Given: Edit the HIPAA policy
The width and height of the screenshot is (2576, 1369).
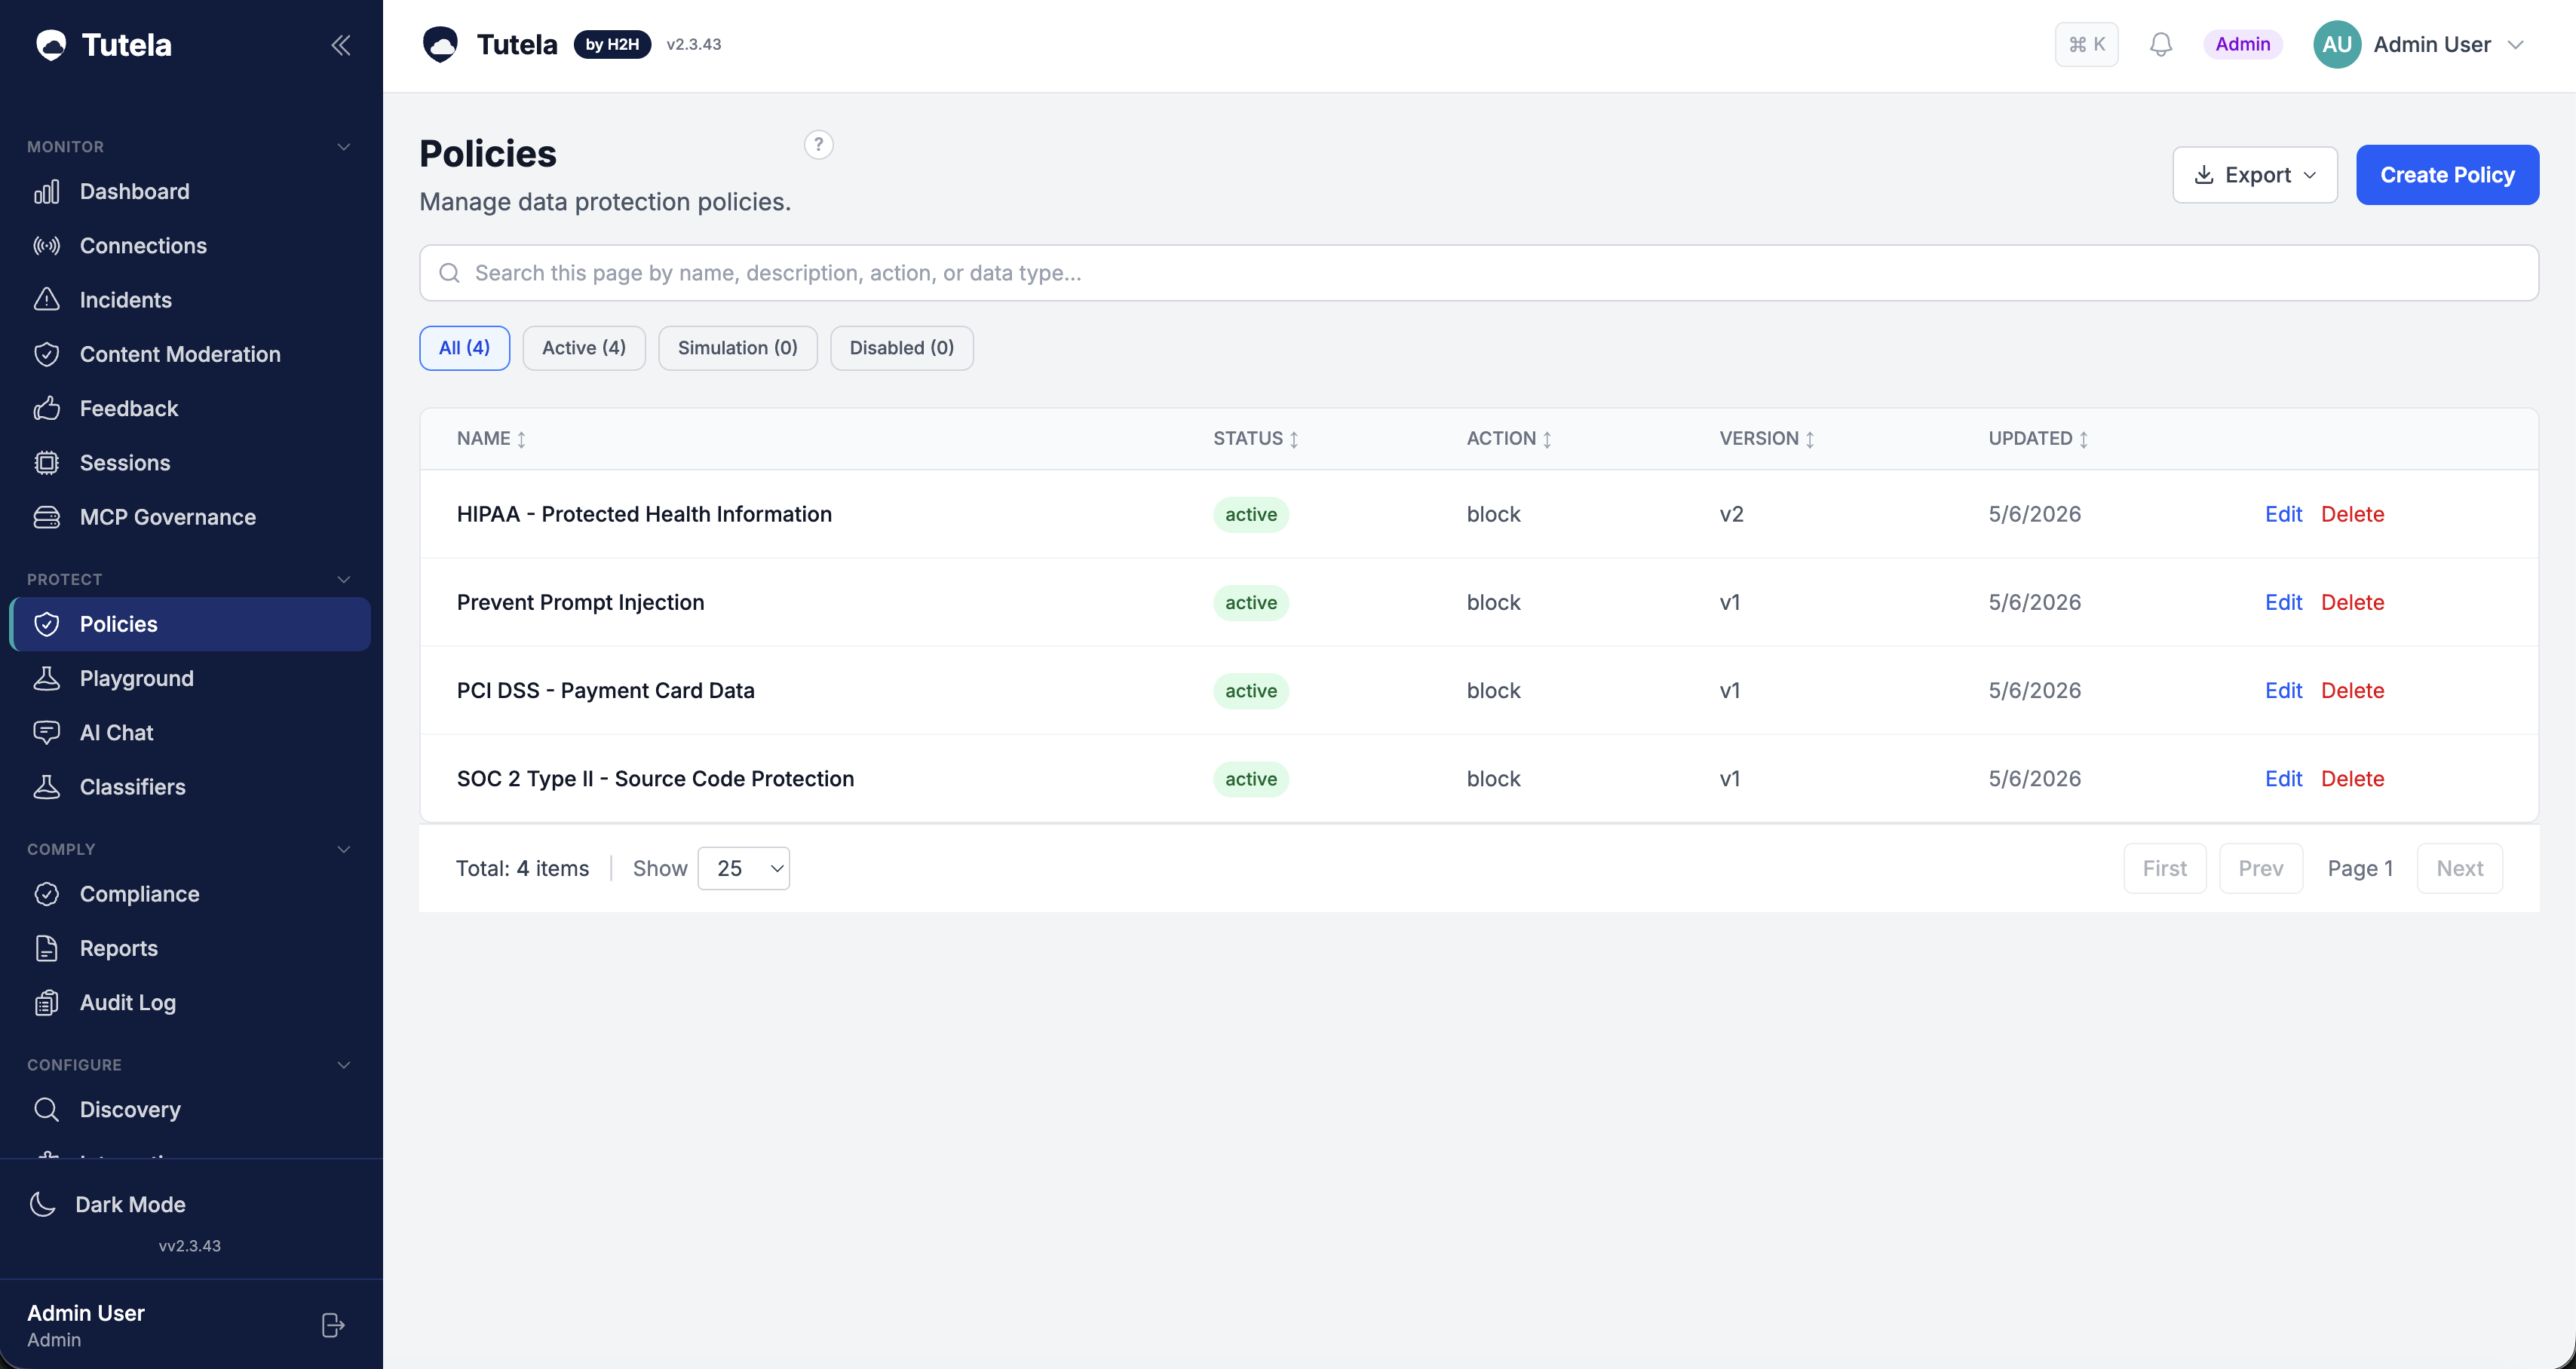Looking at the screenshot, I should click(2283, 514).
